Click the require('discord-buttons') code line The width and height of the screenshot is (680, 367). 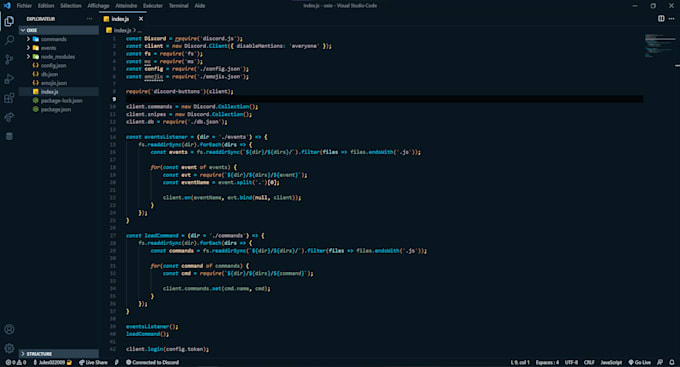click(x=180, y=92)
